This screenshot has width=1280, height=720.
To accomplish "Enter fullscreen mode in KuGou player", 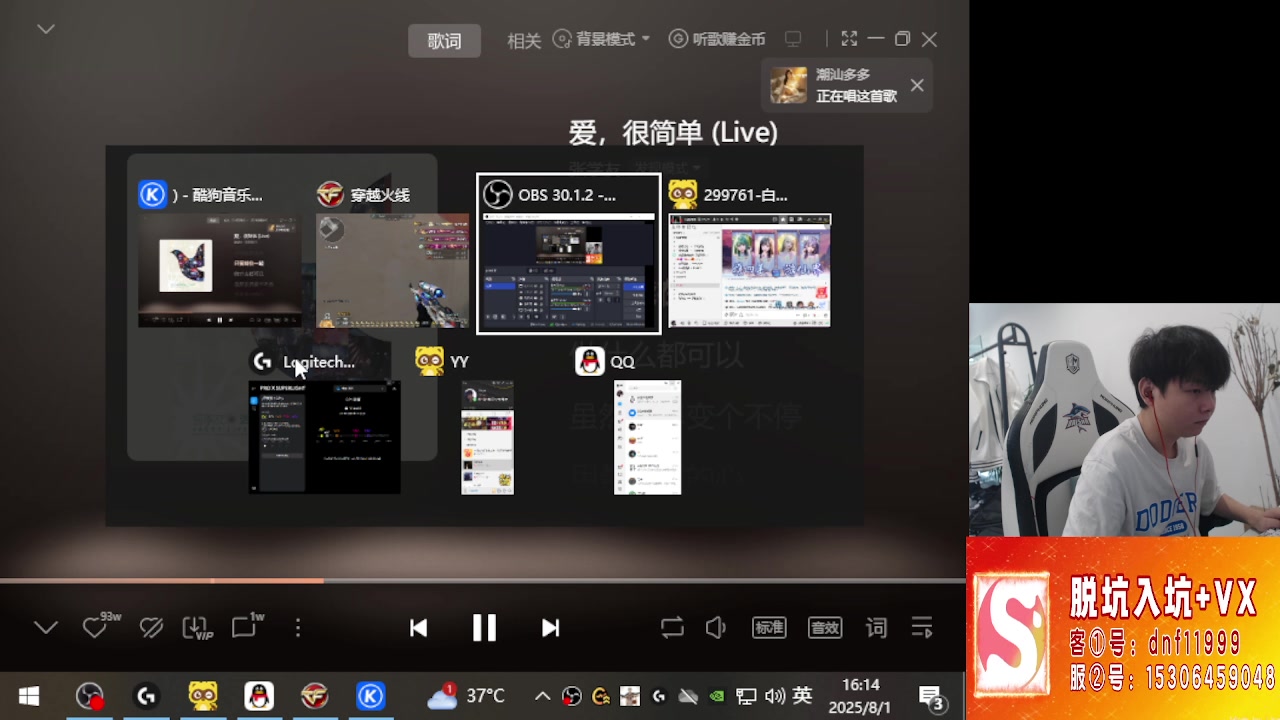I will [x=849, y=39].
